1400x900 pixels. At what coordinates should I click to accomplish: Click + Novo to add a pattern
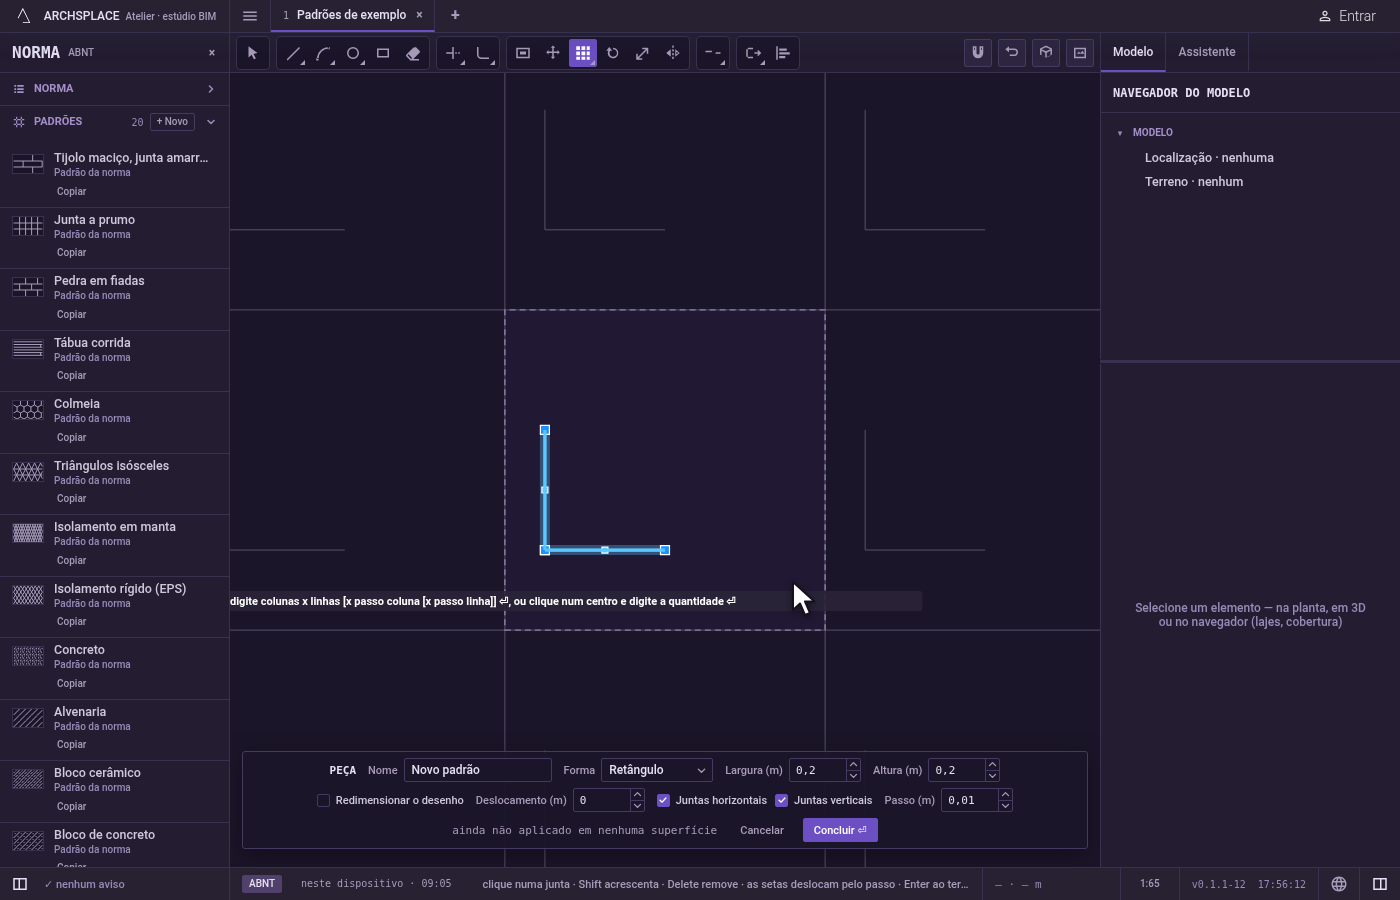click(172, 122)
